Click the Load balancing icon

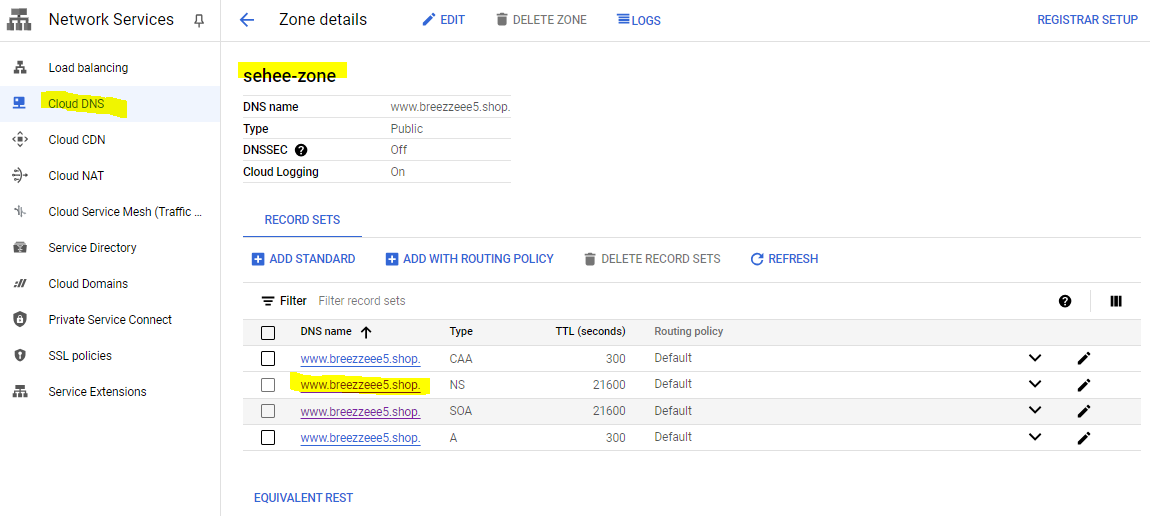click(x=20, y=67)
